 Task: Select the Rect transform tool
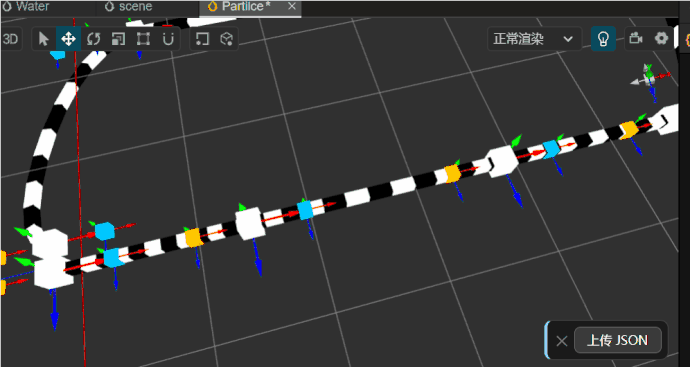pos(143,39)
